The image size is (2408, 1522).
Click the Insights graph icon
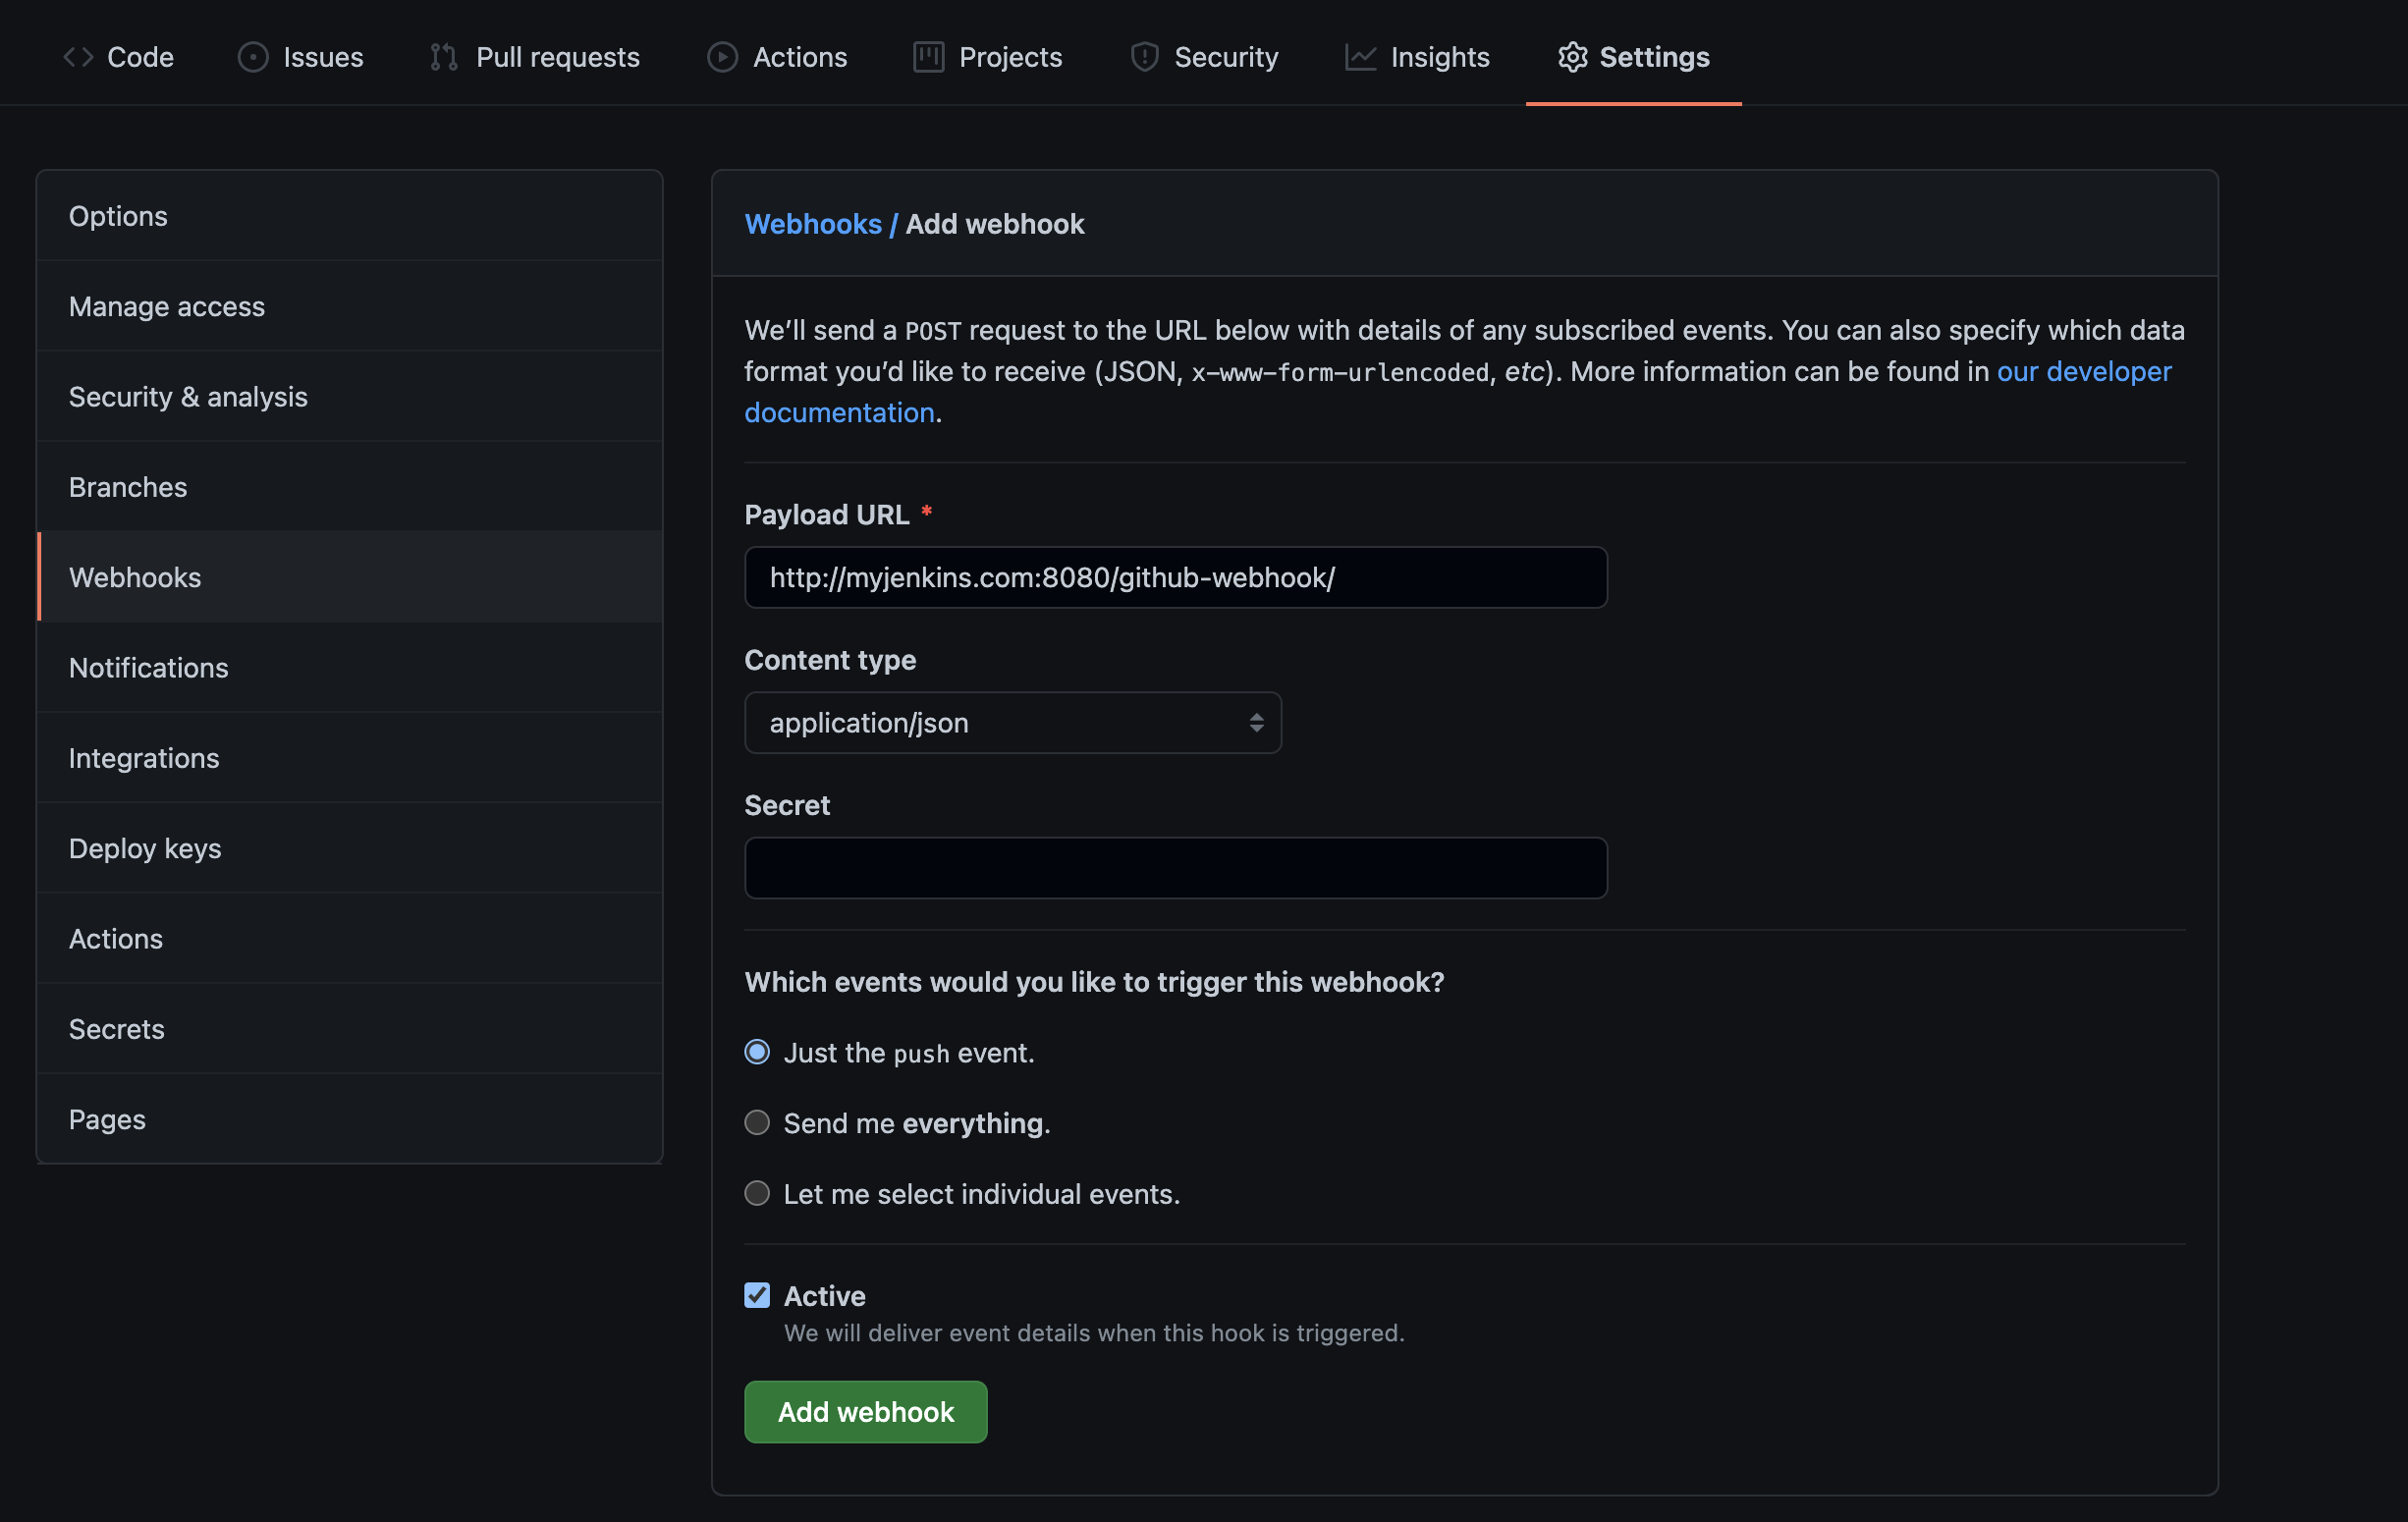point(1360,57)
